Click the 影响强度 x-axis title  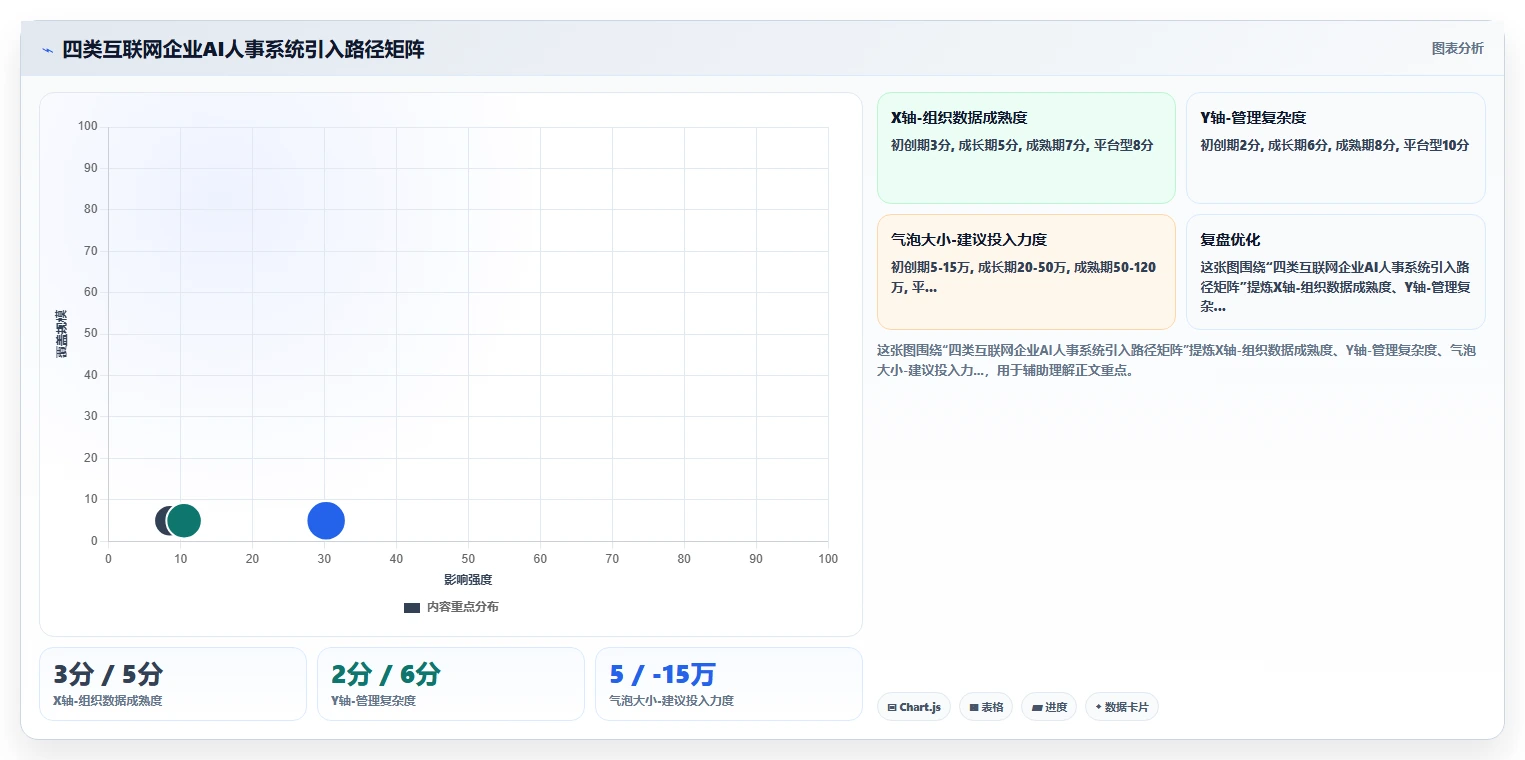tap(468, 580)
